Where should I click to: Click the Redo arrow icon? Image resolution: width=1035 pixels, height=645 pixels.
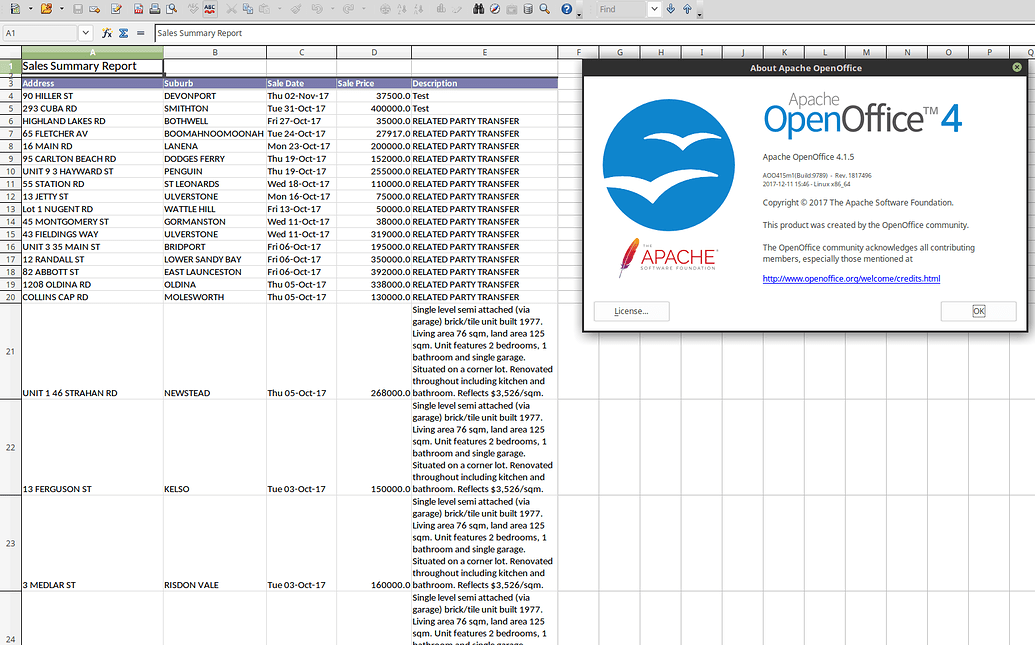click(348, 9)
